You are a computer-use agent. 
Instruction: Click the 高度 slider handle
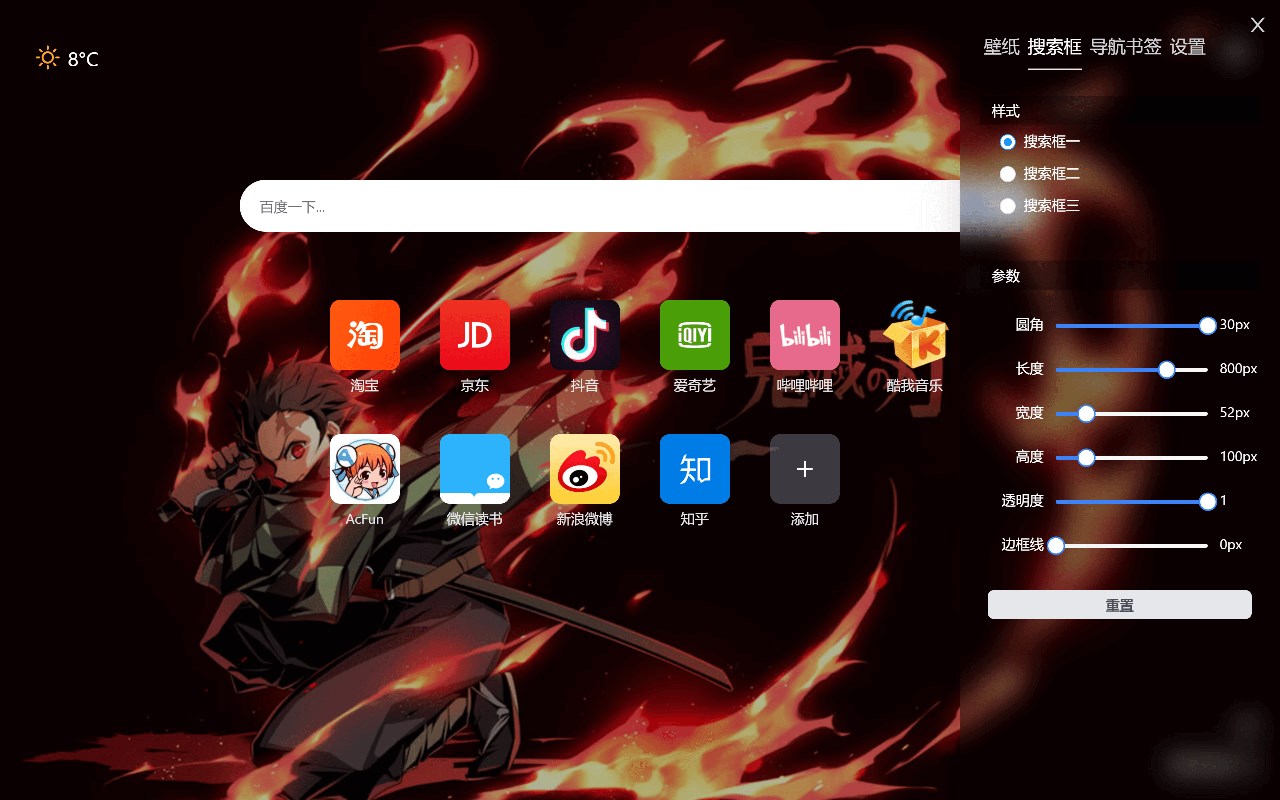click(x=1086, y=457)
